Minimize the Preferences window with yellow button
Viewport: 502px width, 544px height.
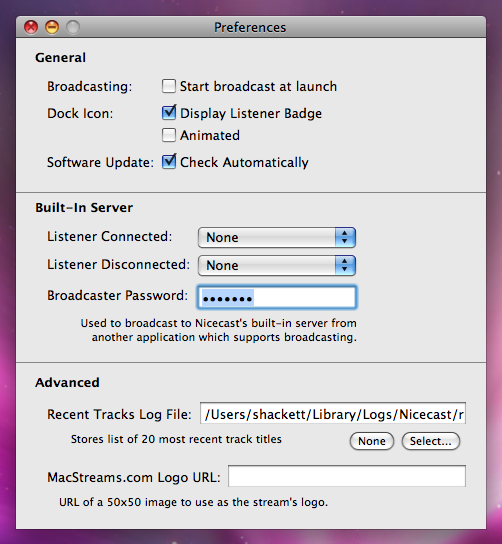[52, 27]
